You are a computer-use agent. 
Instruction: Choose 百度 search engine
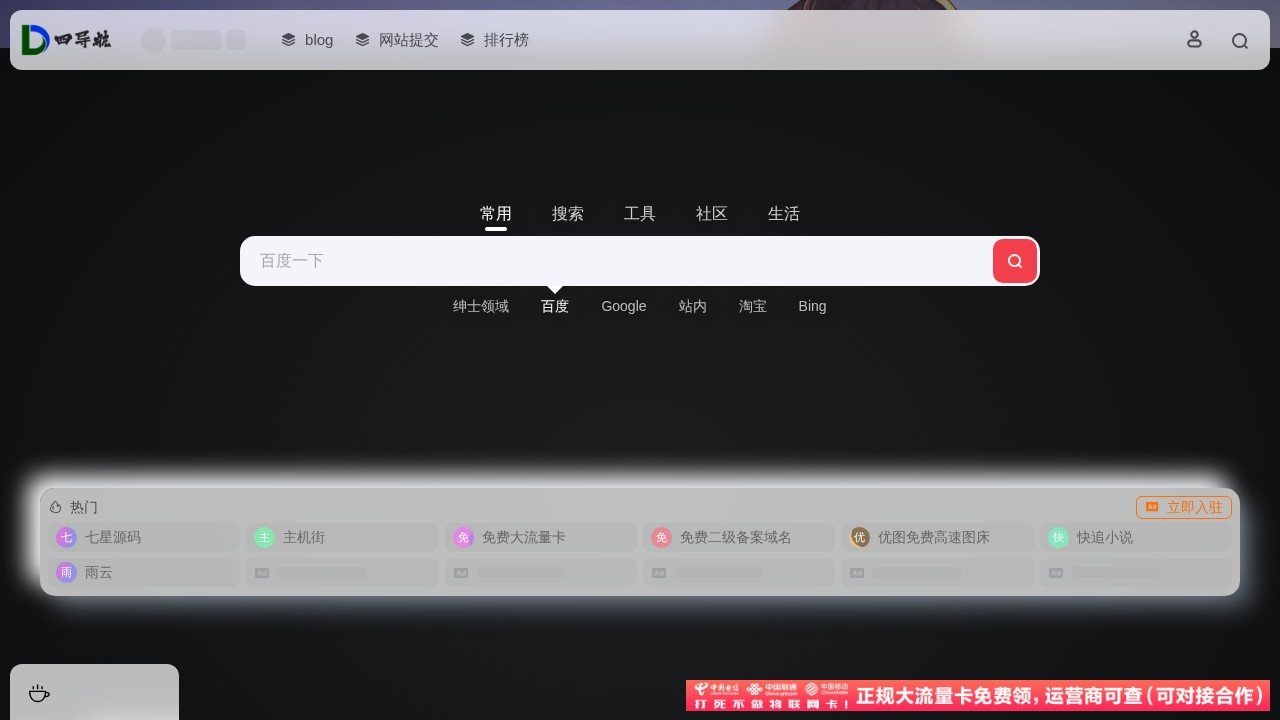coord(555,306)
